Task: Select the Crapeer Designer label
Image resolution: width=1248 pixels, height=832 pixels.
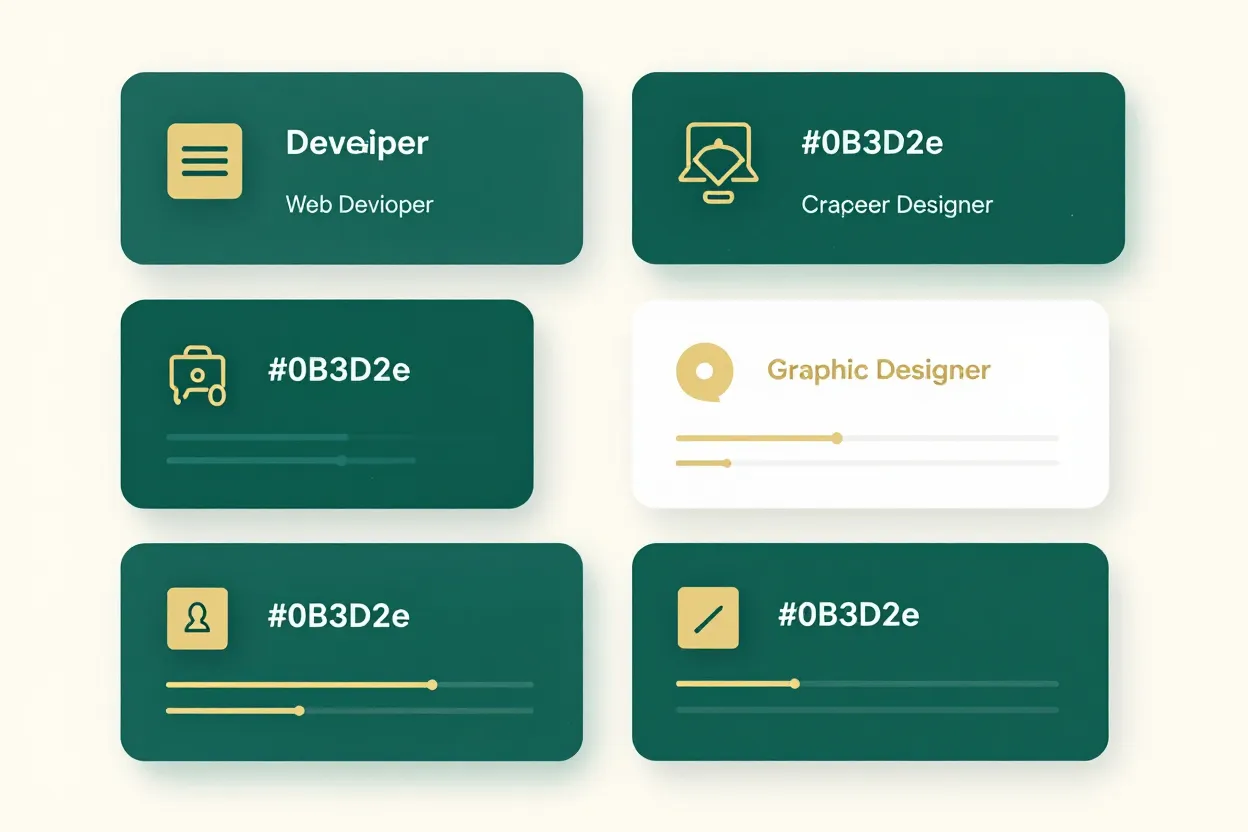Action: tap(897, 205)
